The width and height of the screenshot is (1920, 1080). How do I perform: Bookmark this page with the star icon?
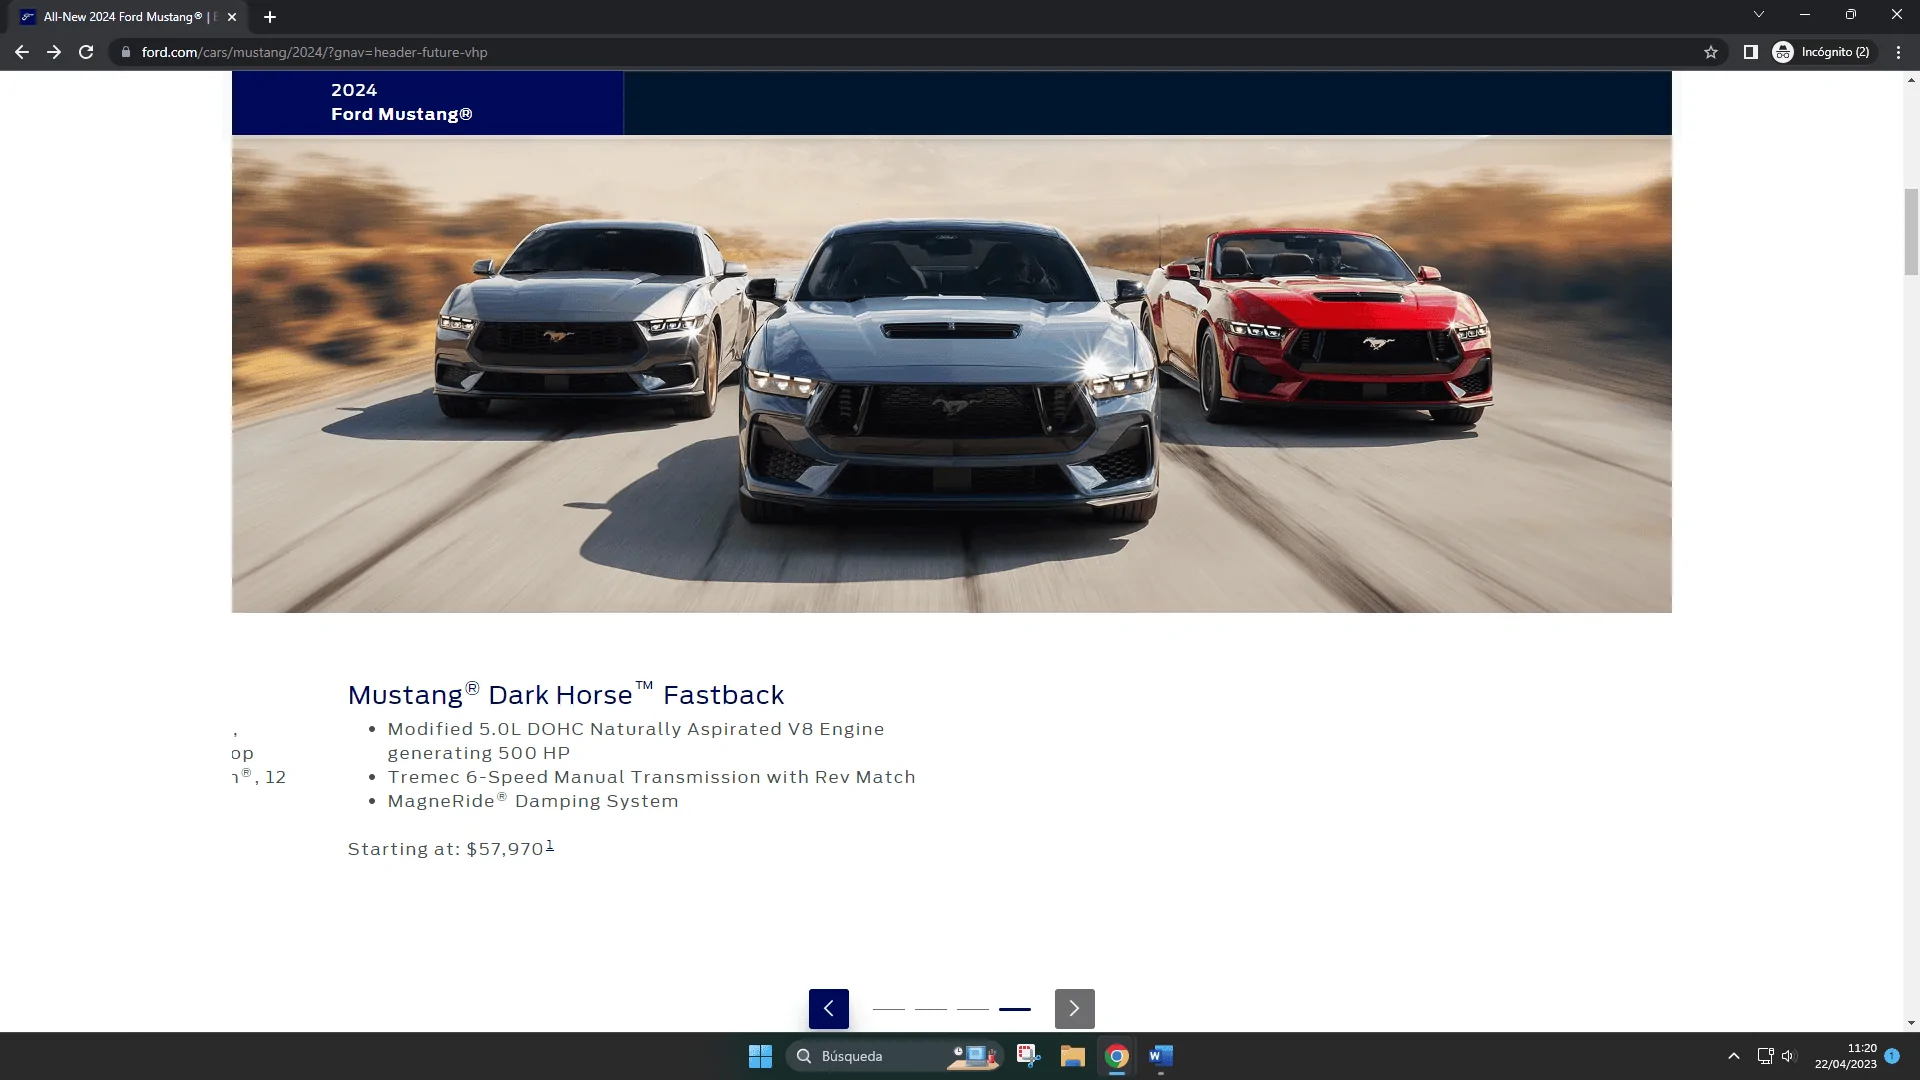pos(1711,52)
